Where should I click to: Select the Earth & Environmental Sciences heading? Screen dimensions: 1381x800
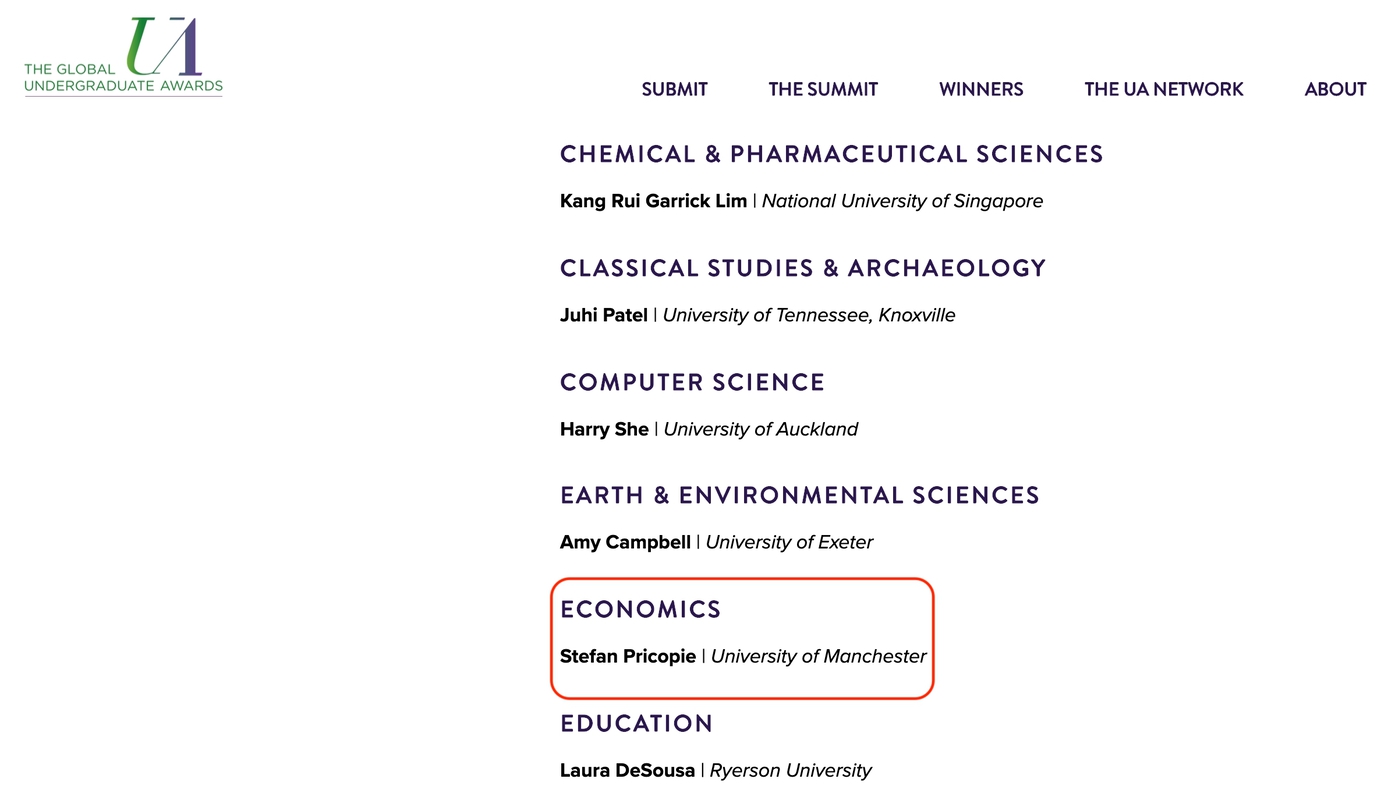800,495
